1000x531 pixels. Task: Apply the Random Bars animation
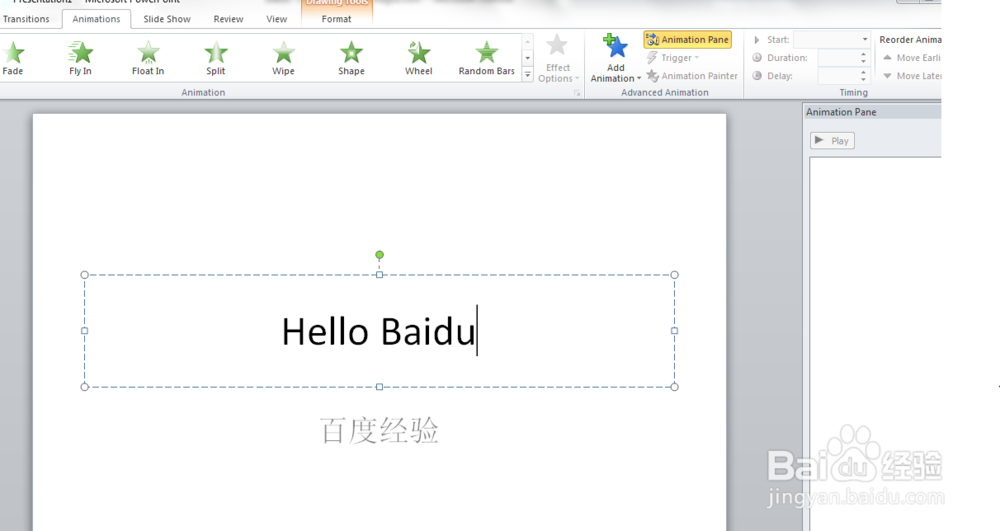(487, 58)
